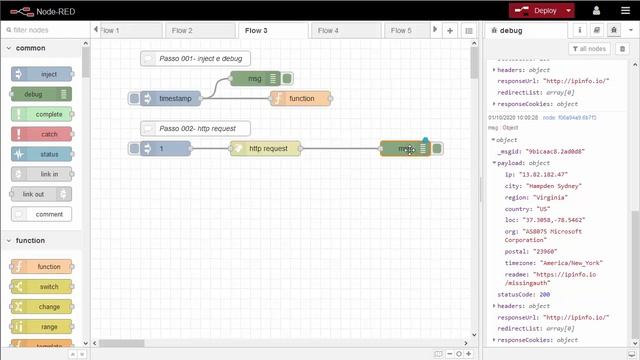Open the main hamburger menu
Viewport: 640px width, 360px height.
pyautogui.click(x=625, y=11)
